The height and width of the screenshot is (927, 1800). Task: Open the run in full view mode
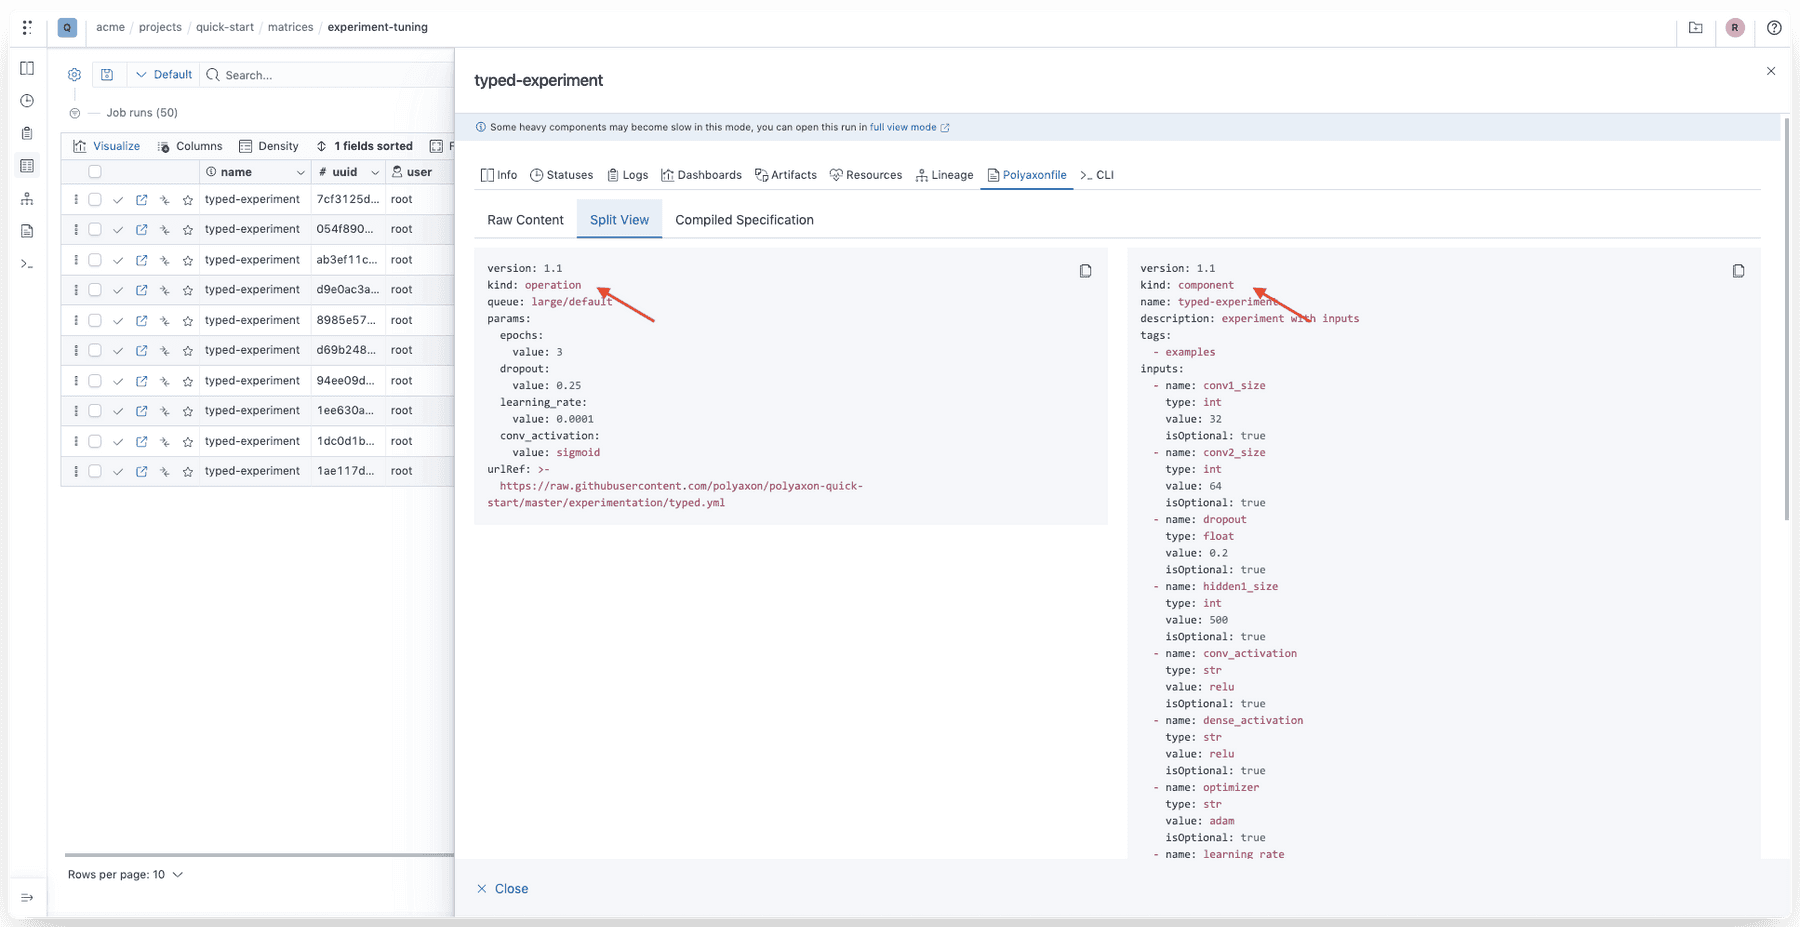(x=903, y=127)
